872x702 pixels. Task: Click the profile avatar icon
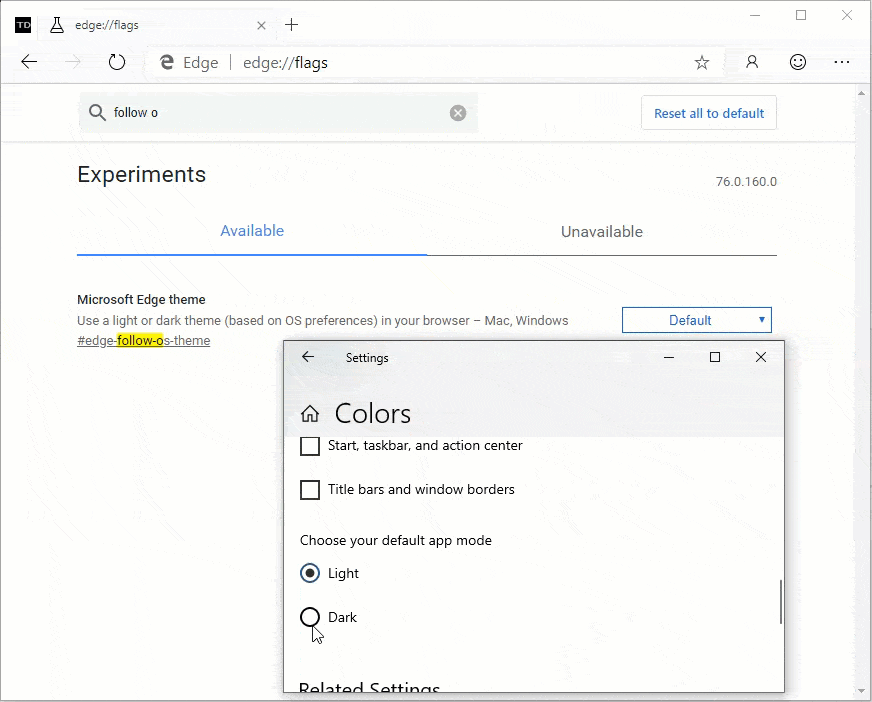751,61
